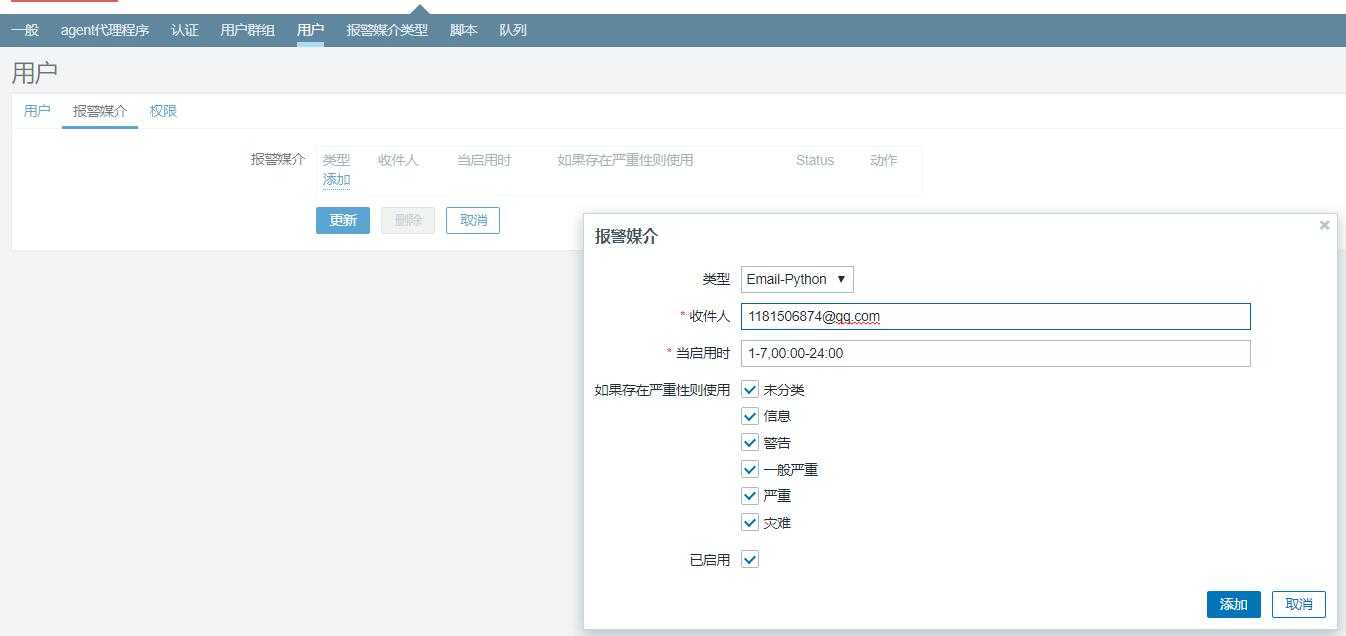This screenshot has height=636, width=1346.
Task: Select the 报警媒介 sub-tab
Action: (100, 111)
